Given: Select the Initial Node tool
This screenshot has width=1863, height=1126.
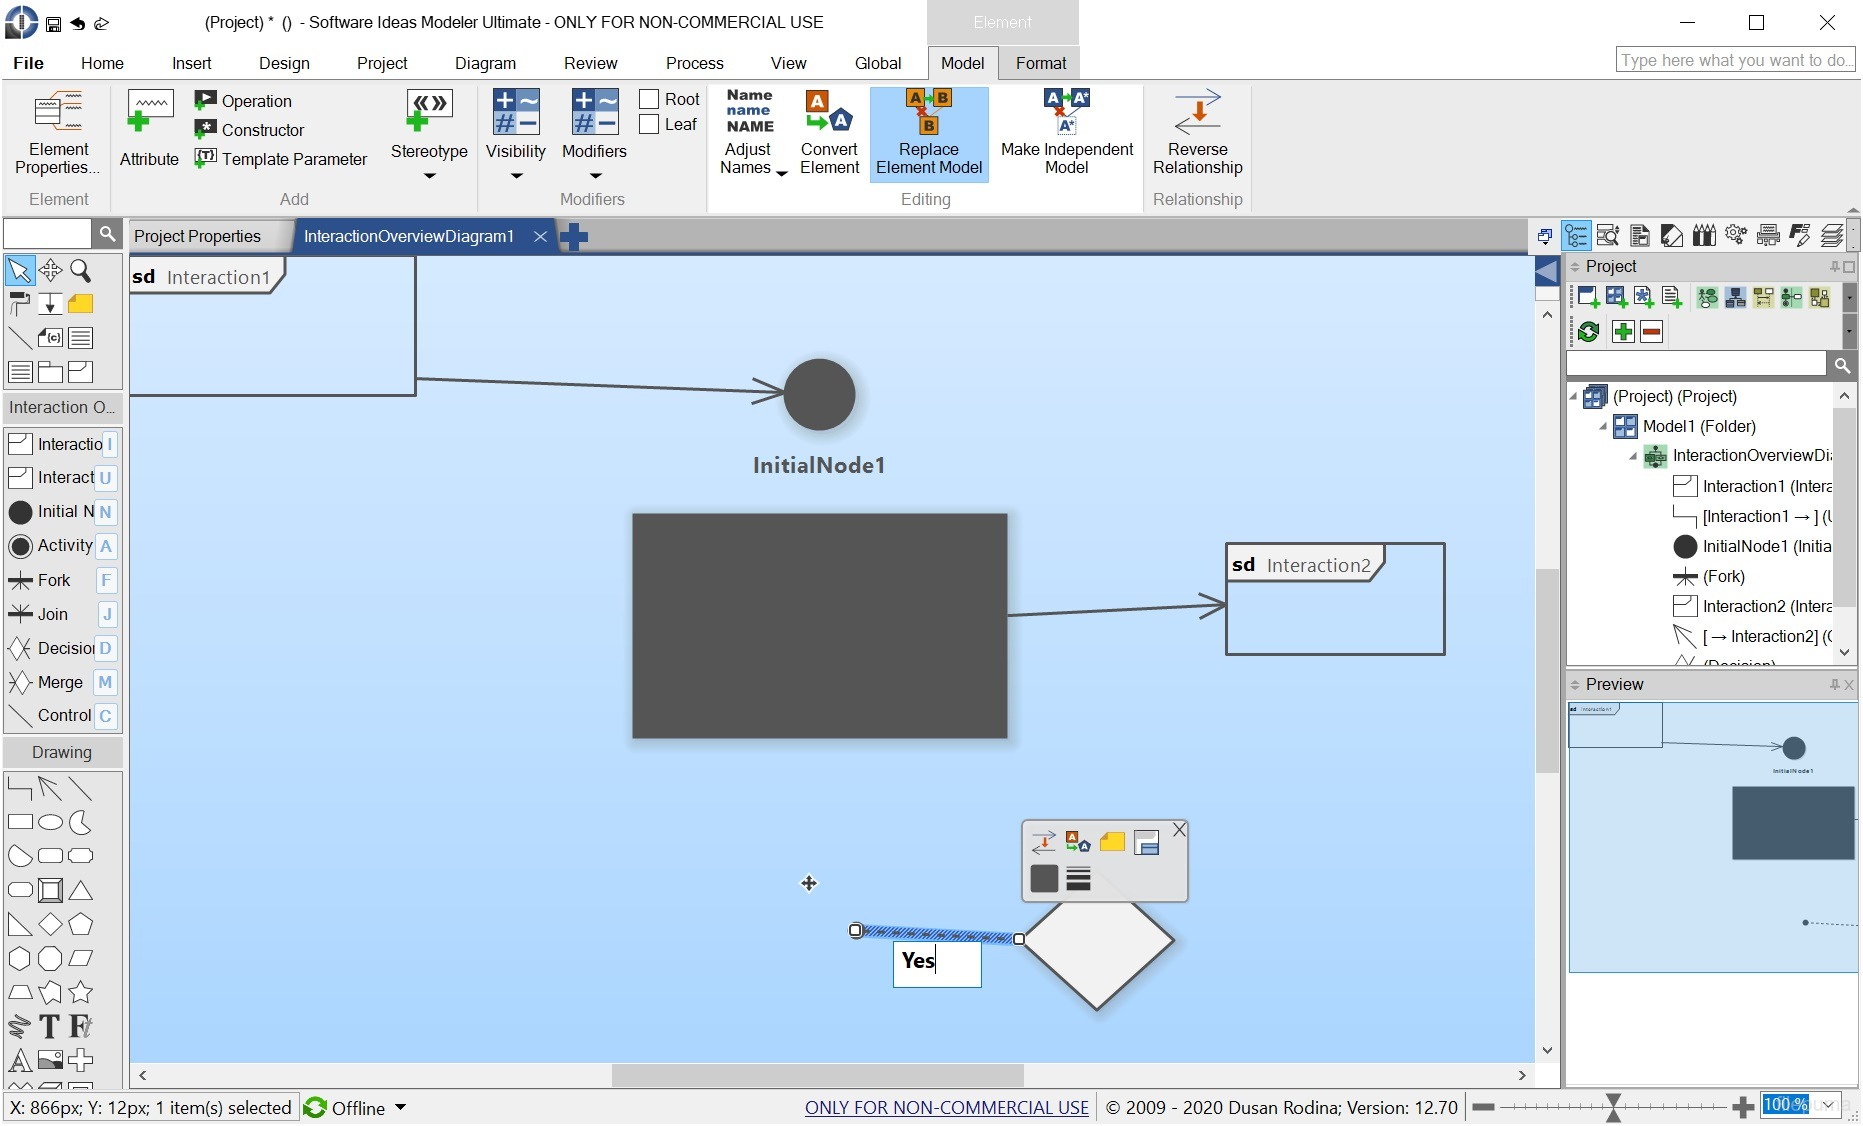Looking at the screenshot, I should (22, 512).
